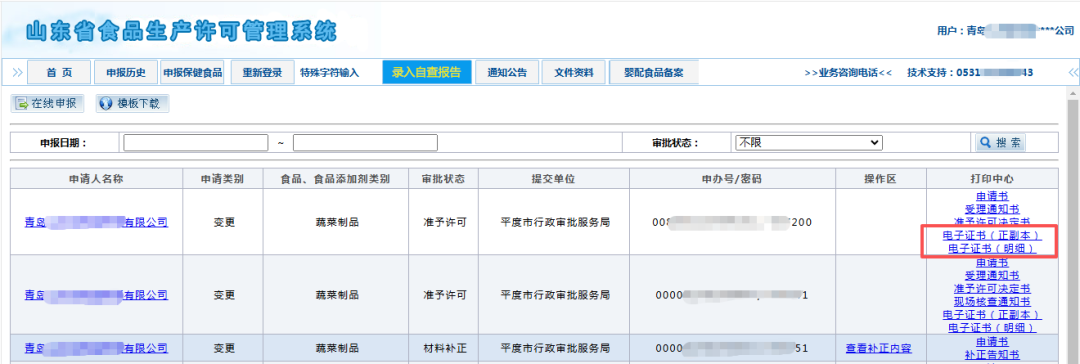This screenshot has width=1080, height=364.
Task: Switch to 申报保健食品 tab
Action: pyautogui.click(x=193, y=72)
